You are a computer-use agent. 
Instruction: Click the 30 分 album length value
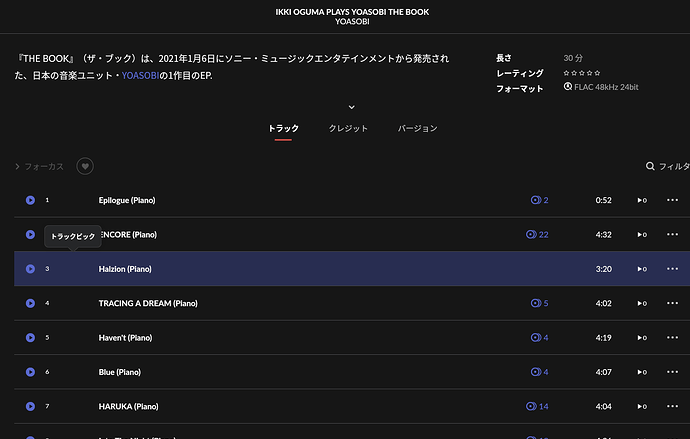[x=573, y=58]
